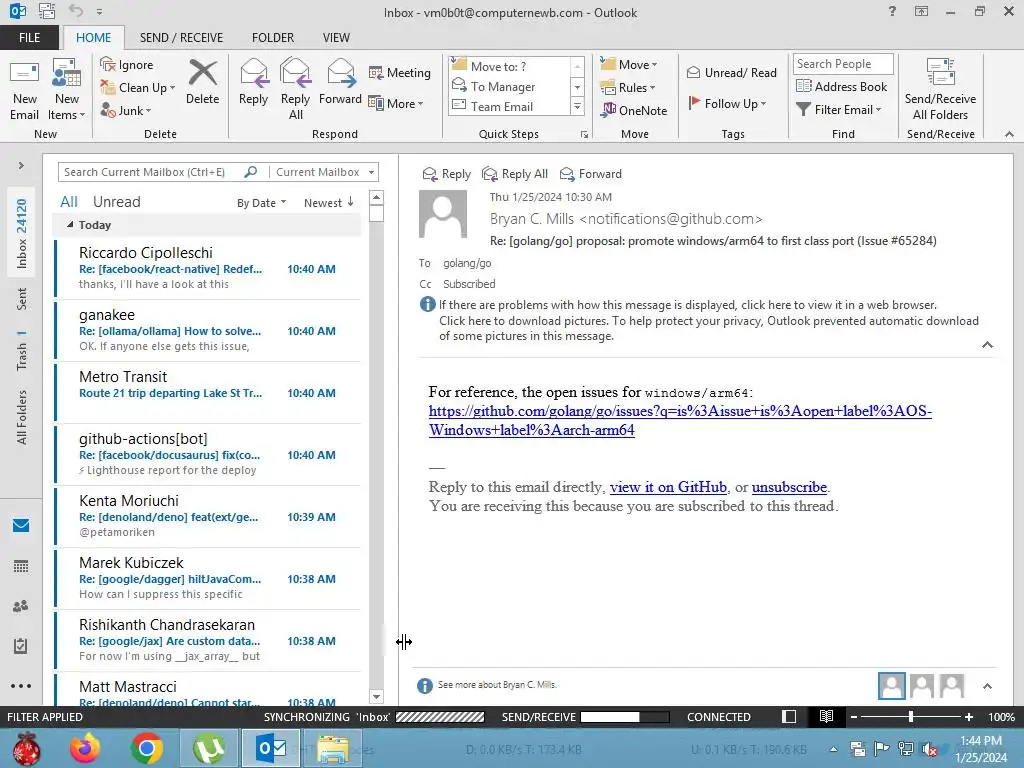This screenshot has height=768, width=1024.
Task: Switch to the Calendar view icon
Action: click(x=21, y=566)
